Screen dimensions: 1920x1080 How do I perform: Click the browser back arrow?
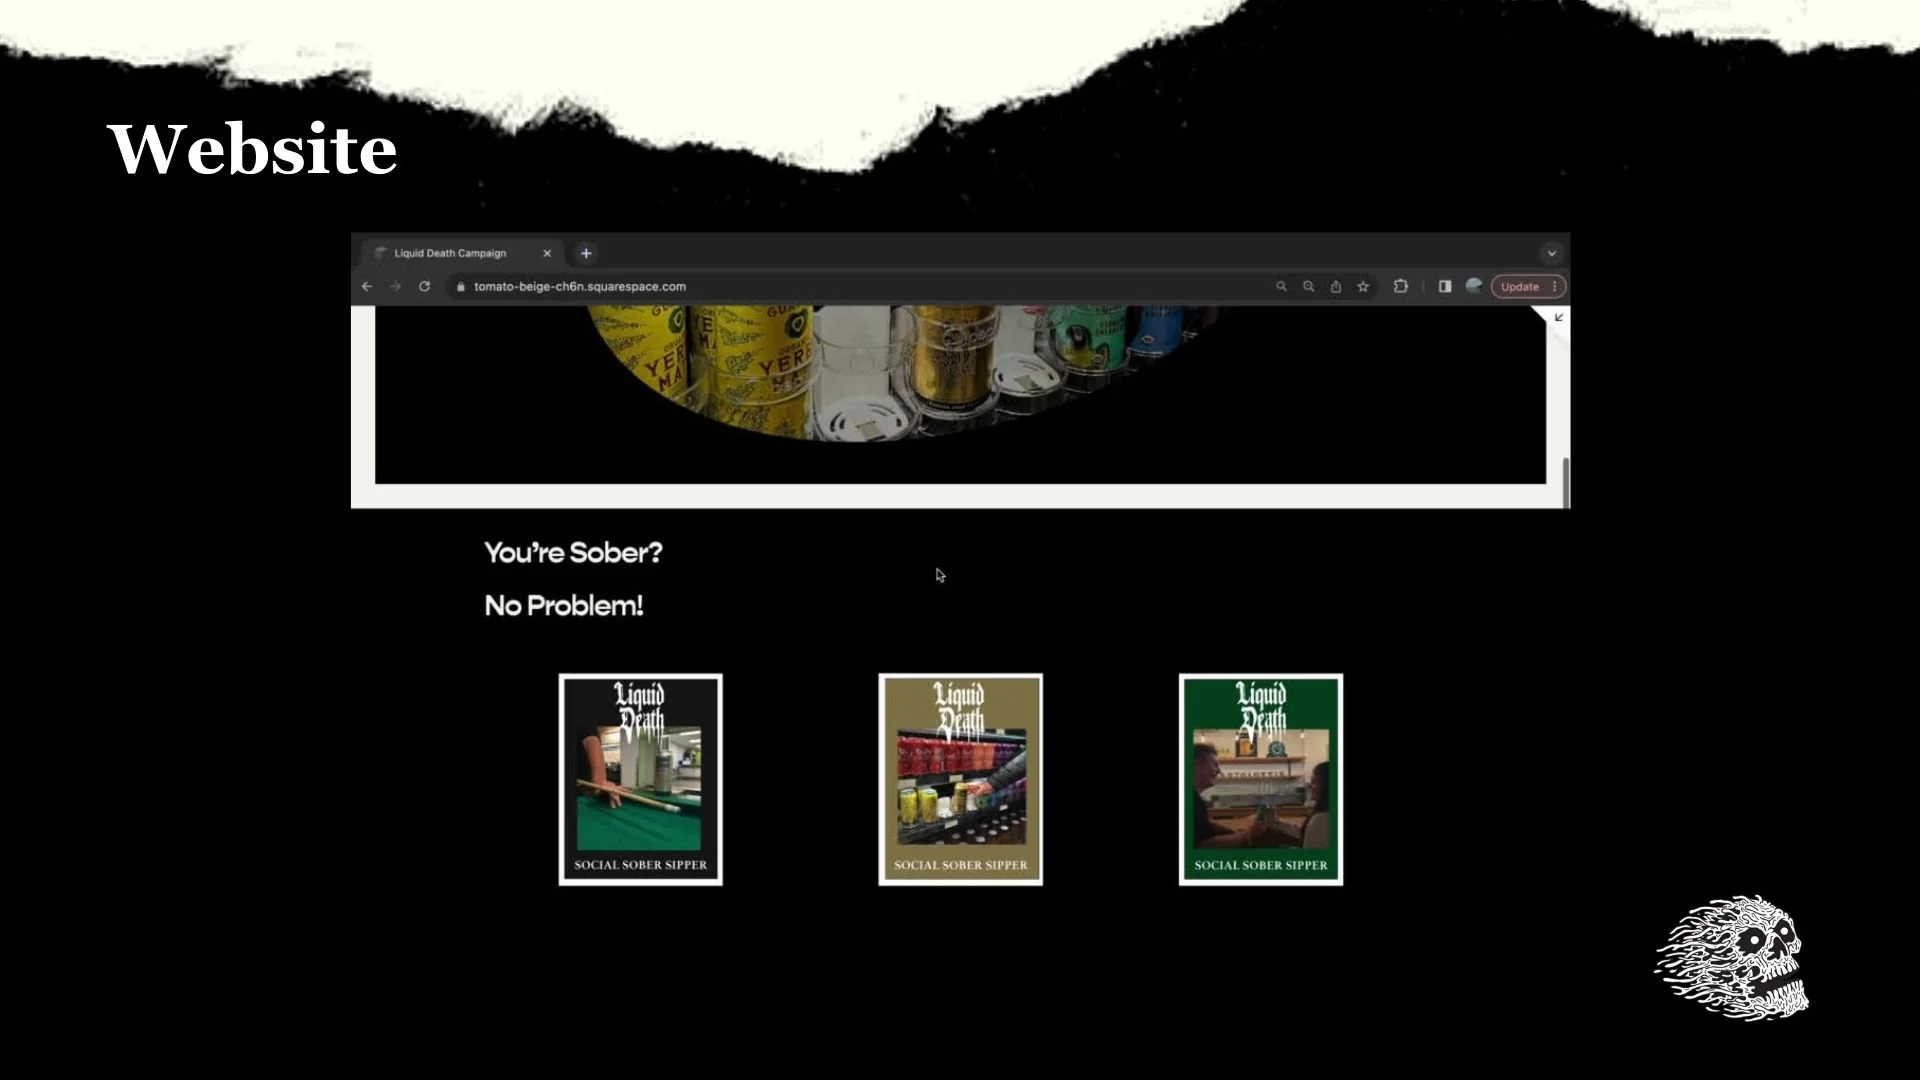[x=367, y=287]
